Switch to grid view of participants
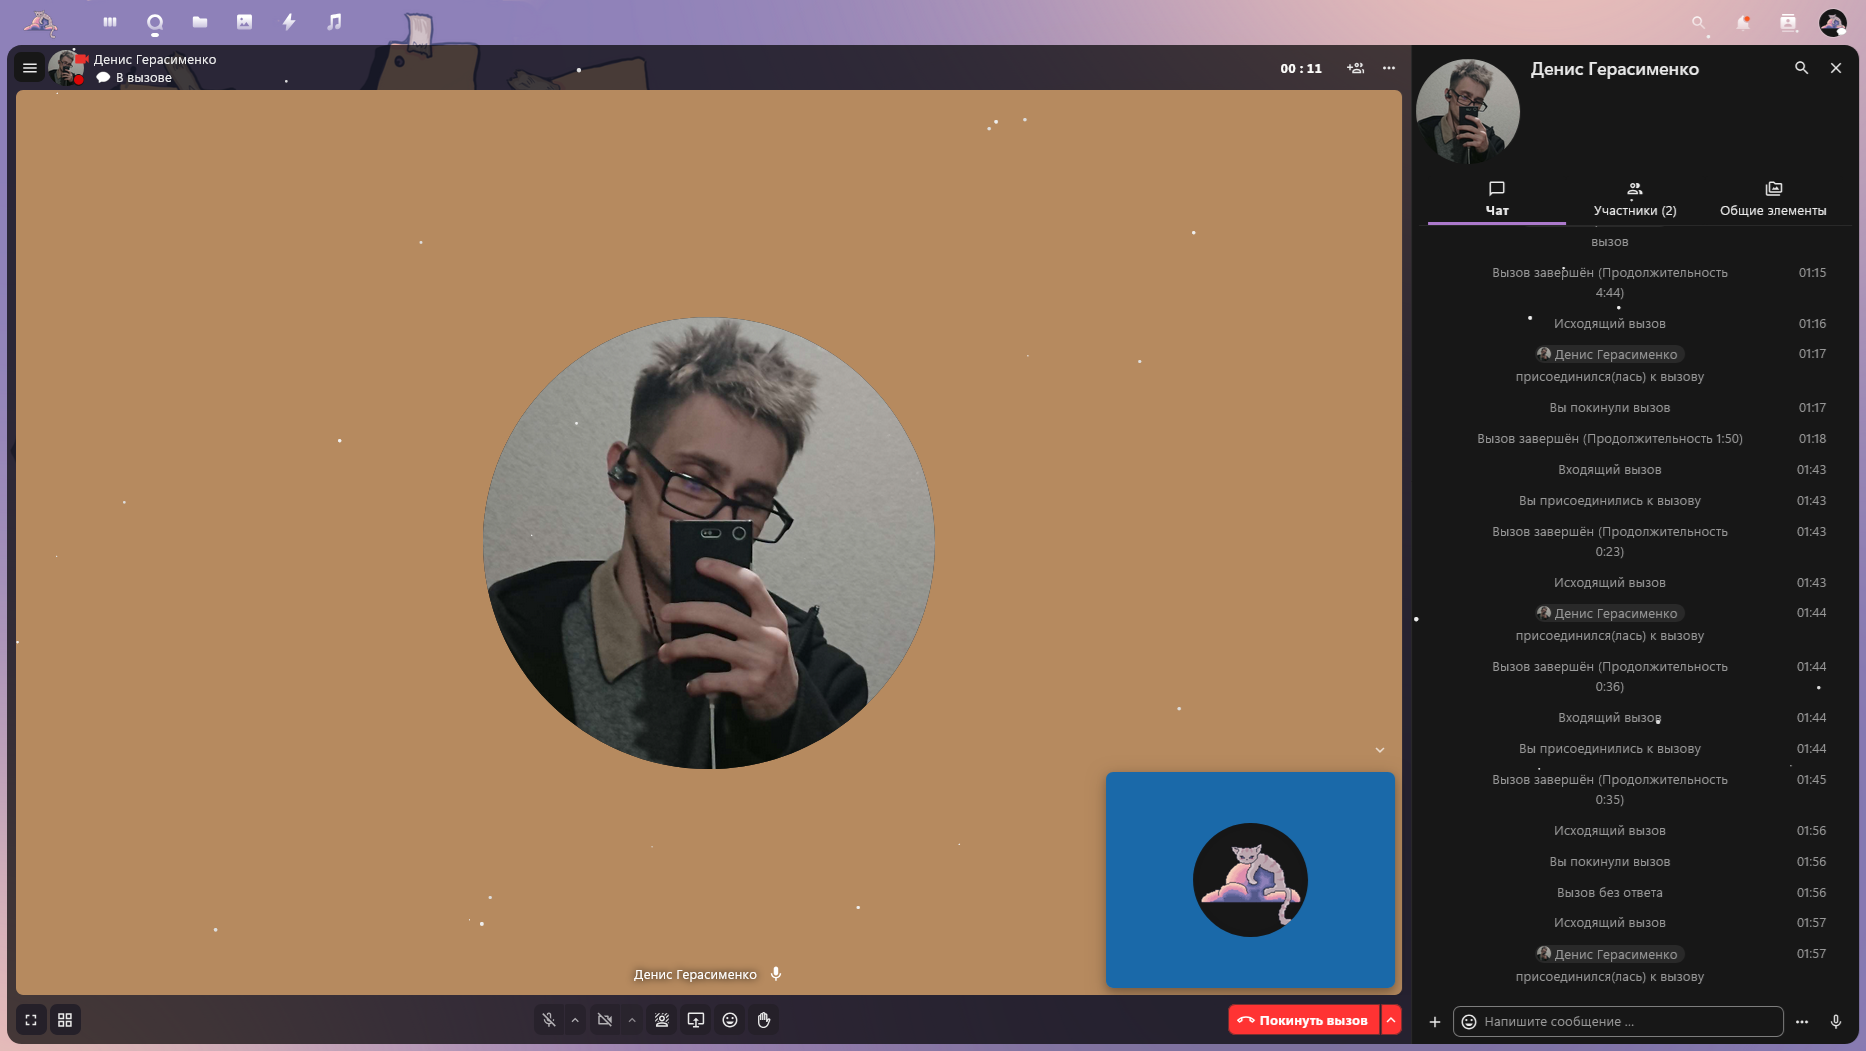The width and height of the screenshot is (1866, 1051). click(x=65, y=1020)
